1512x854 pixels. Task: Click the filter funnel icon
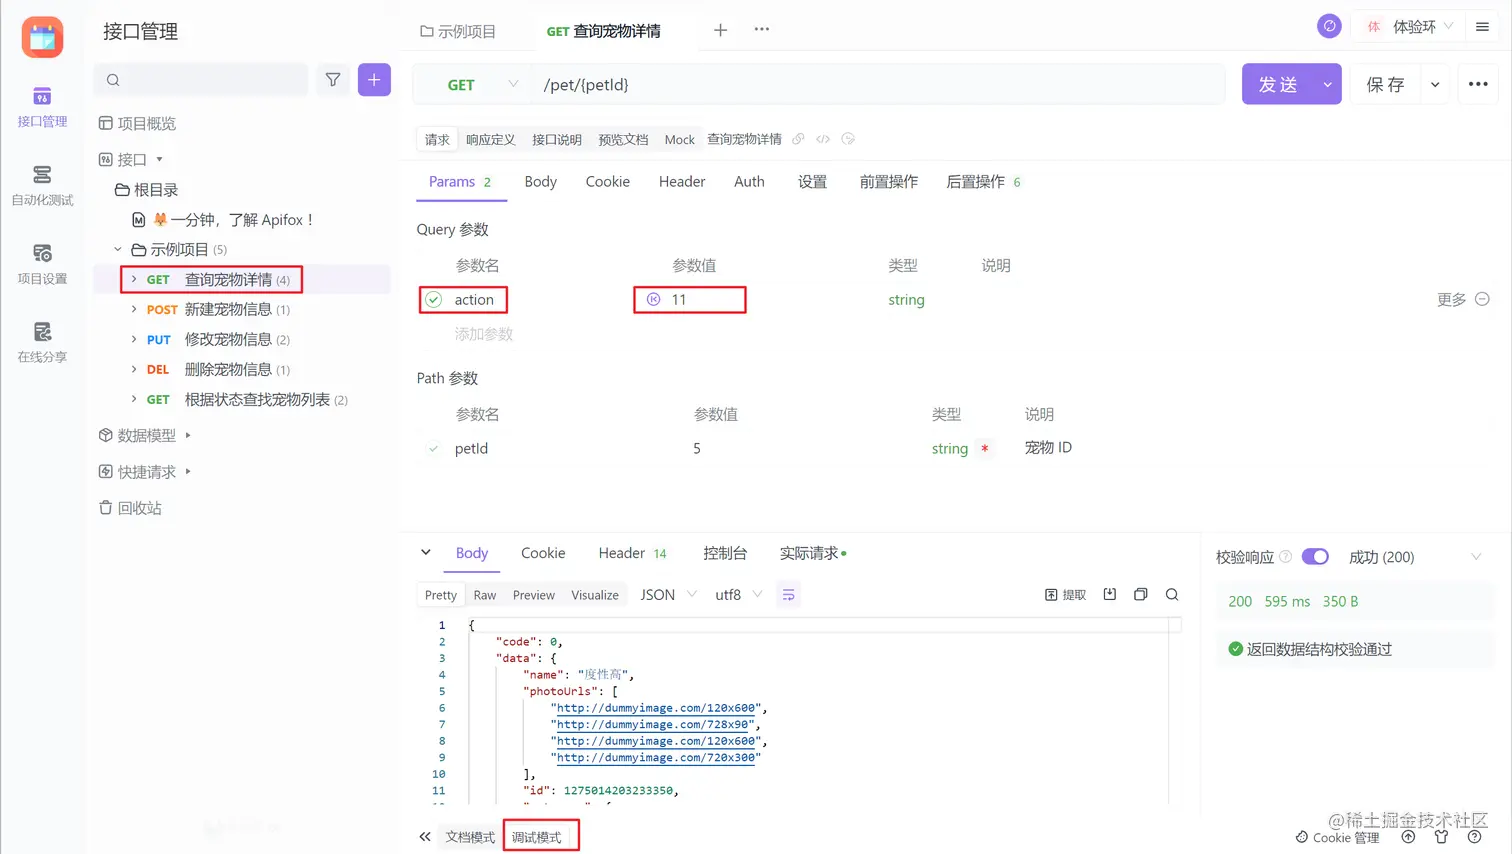333,80
